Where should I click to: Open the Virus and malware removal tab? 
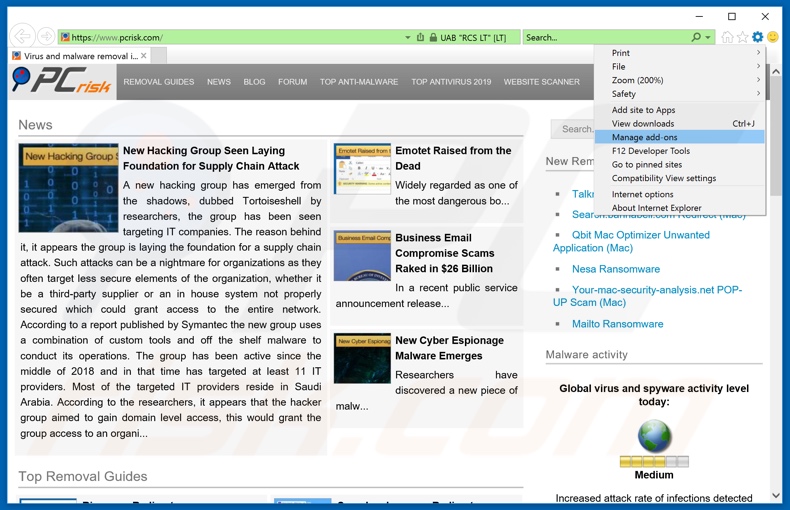[x=80, y=56]
